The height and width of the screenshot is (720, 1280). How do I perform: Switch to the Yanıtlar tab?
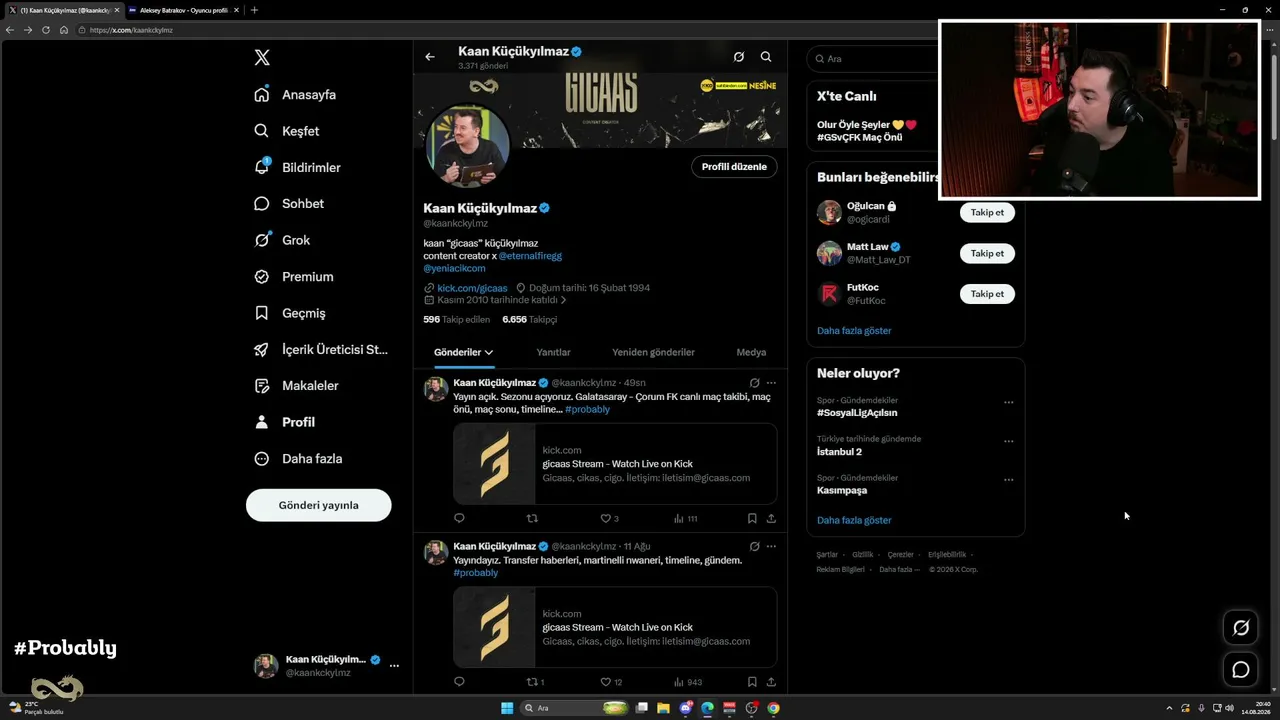(553, 352)
